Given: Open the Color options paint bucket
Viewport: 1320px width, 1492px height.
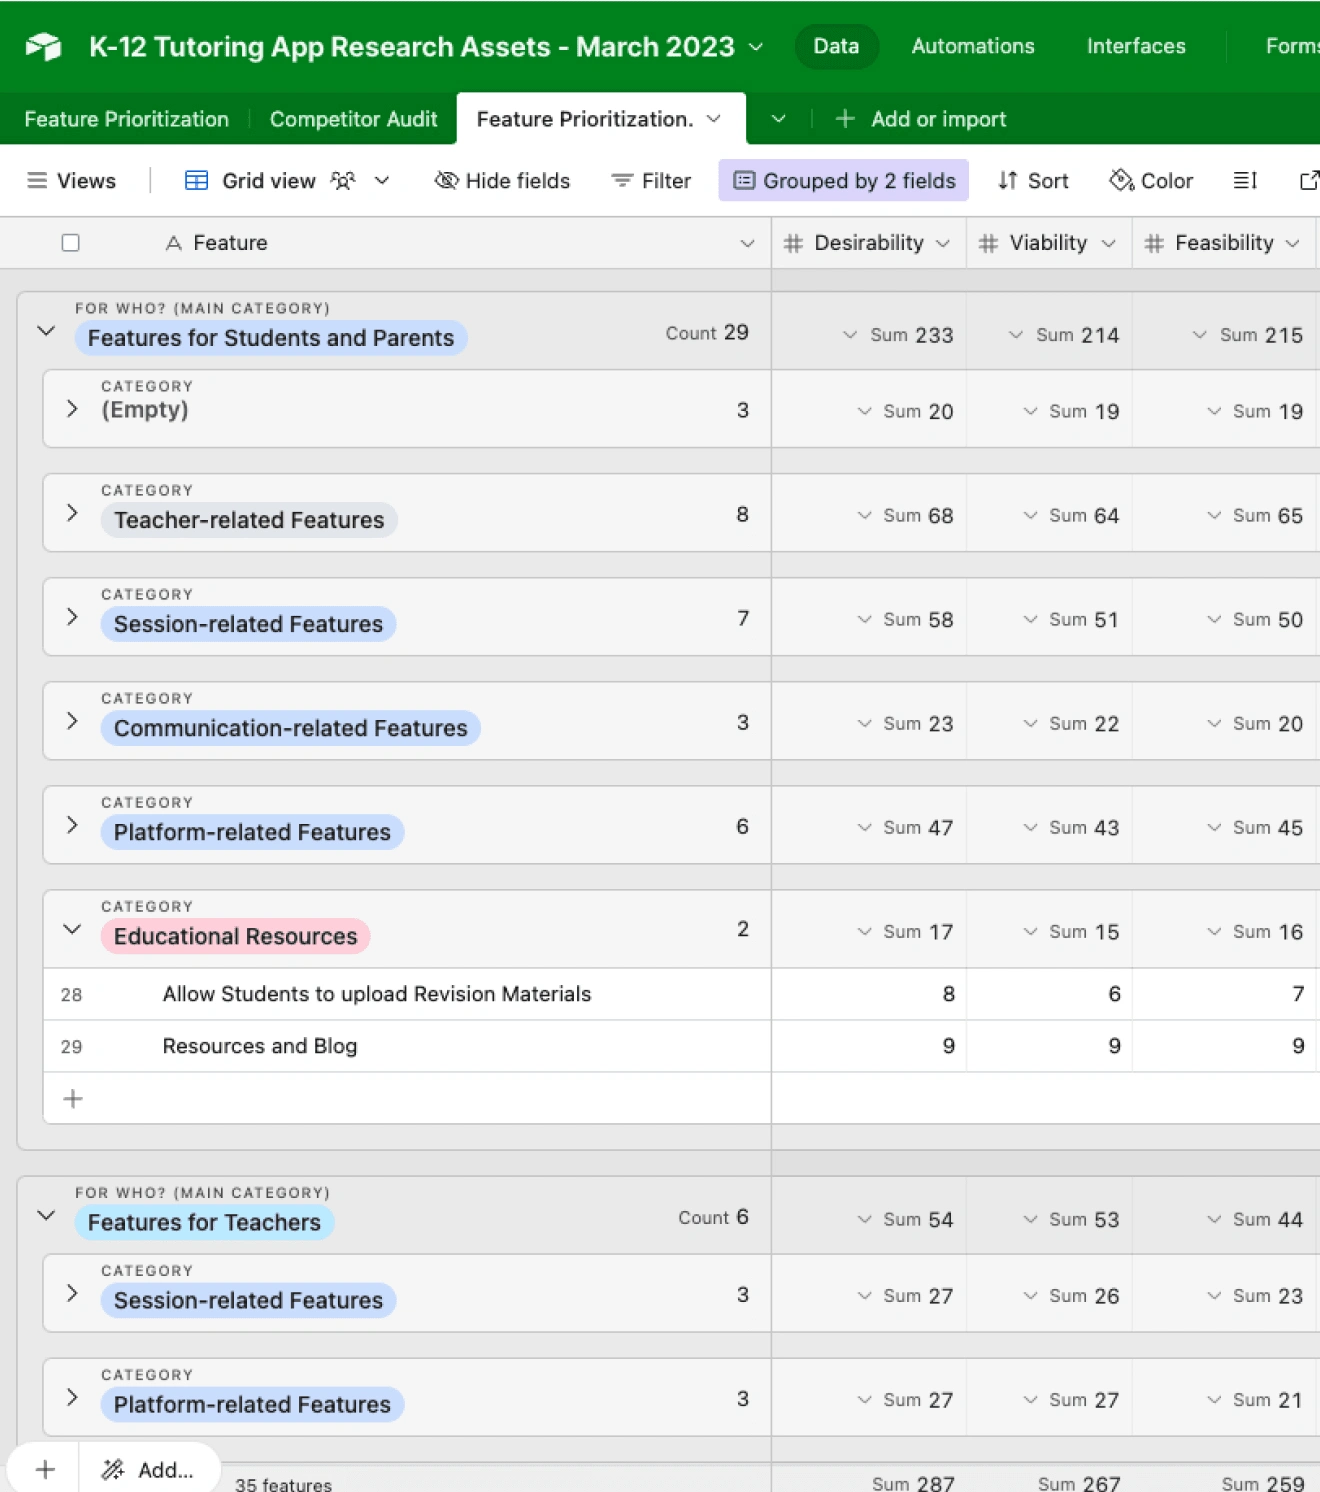Looking at the screenshot, I should 1122,181.
